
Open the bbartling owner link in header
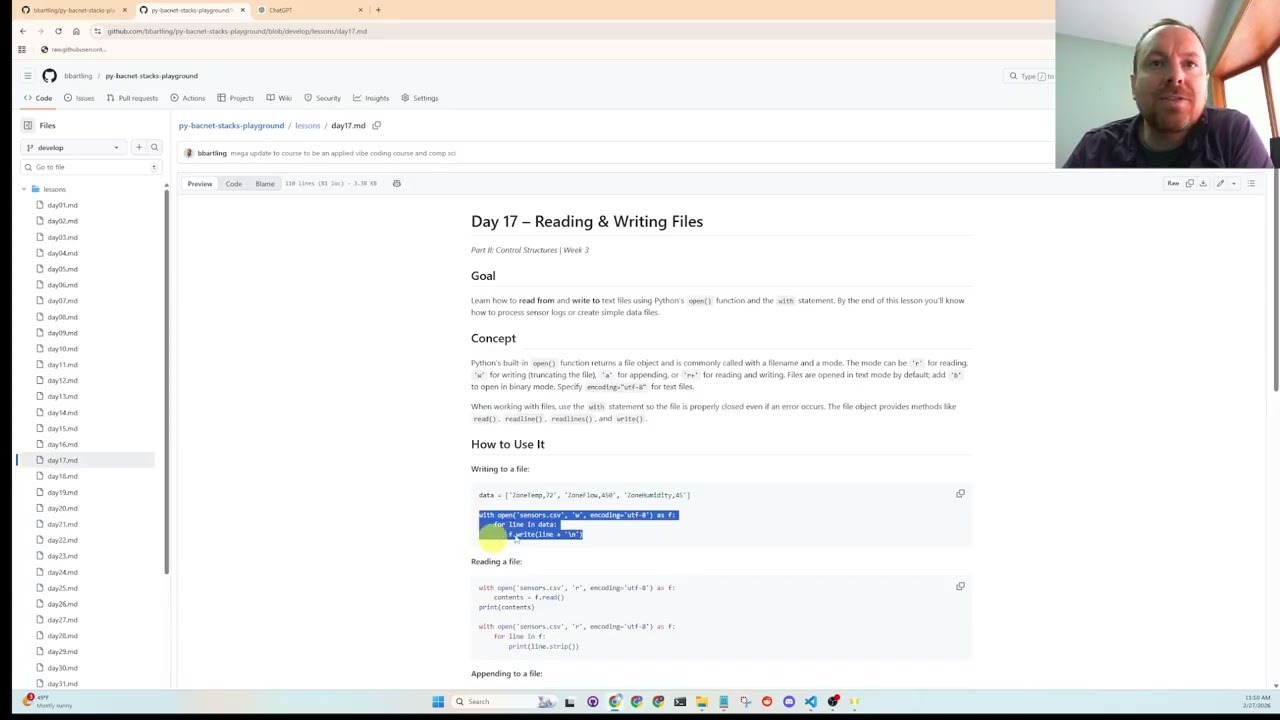click(78, 76)
